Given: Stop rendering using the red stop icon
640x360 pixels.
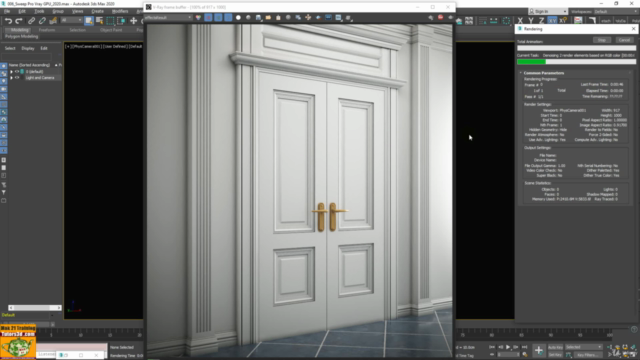Looking at the screenshot, I should pyautogui.click(x=440, y=18).
